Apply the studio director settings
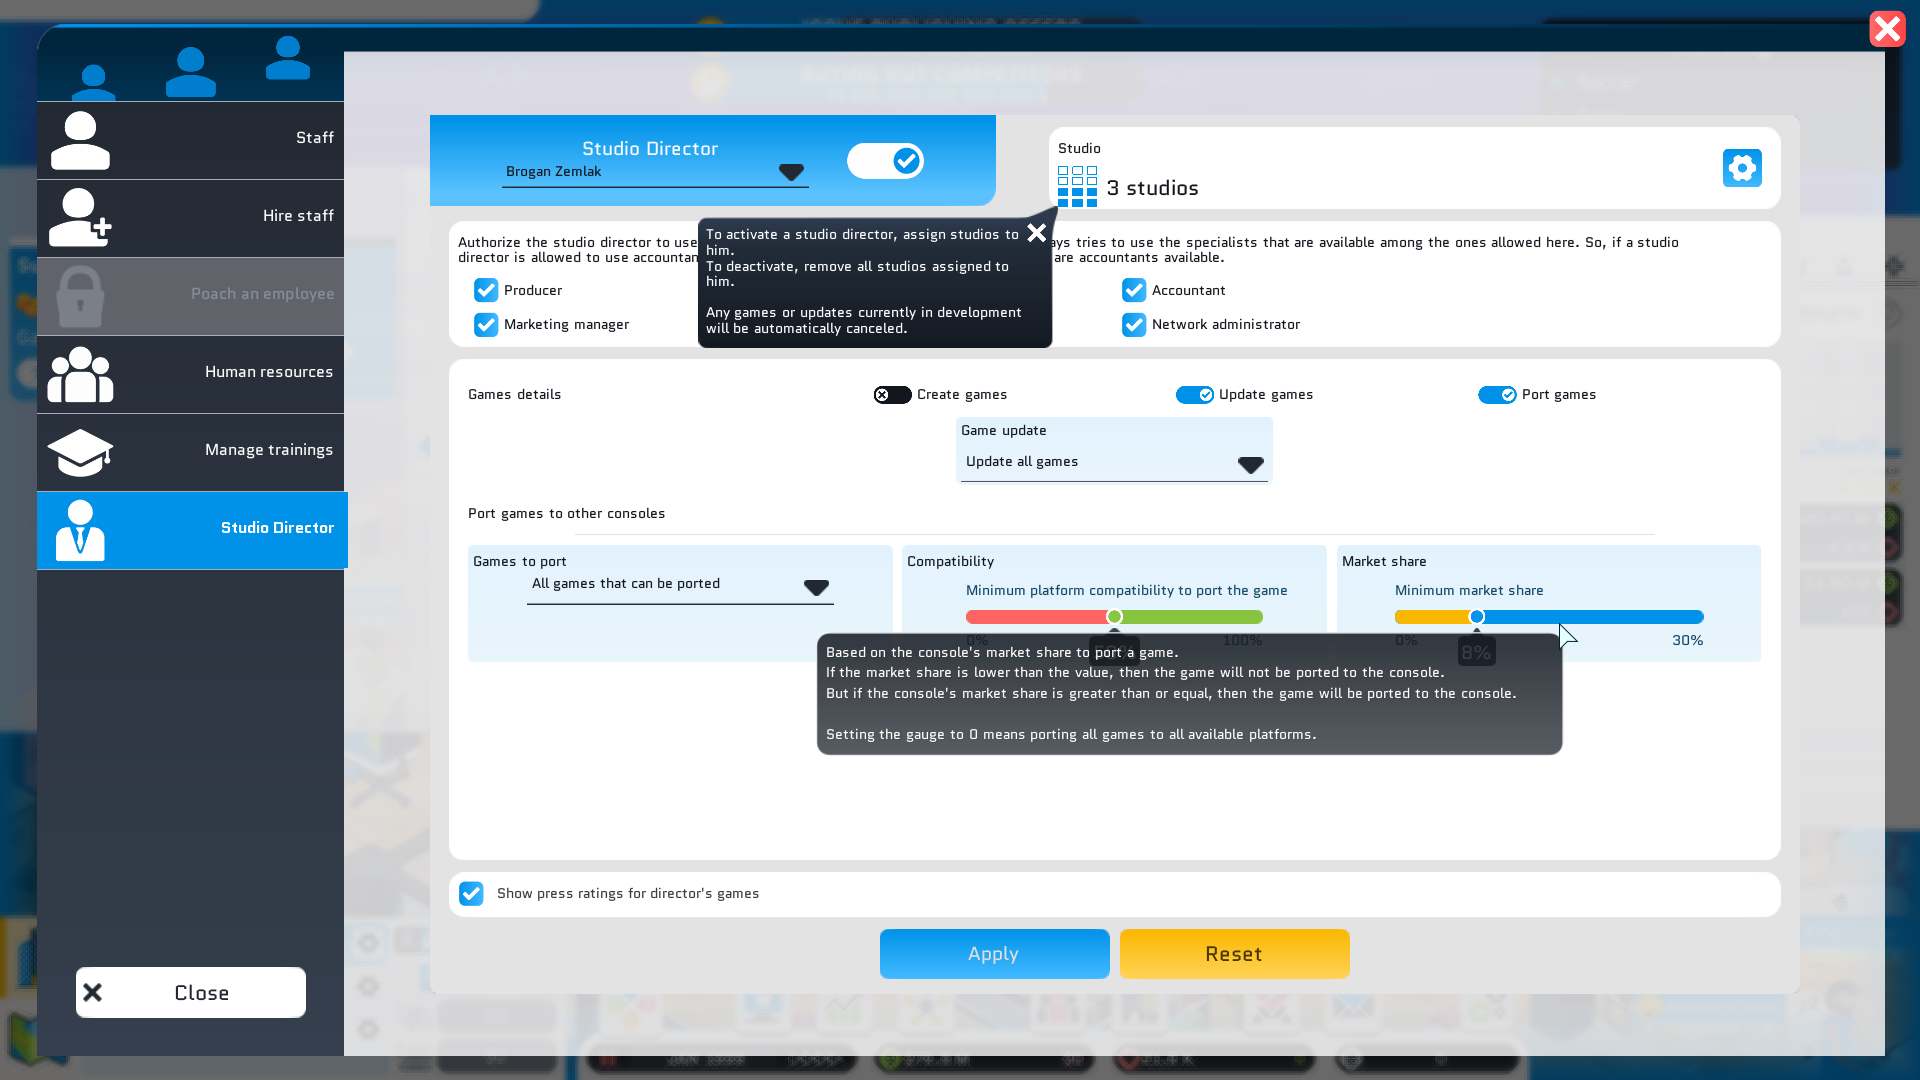 (995, 954)
